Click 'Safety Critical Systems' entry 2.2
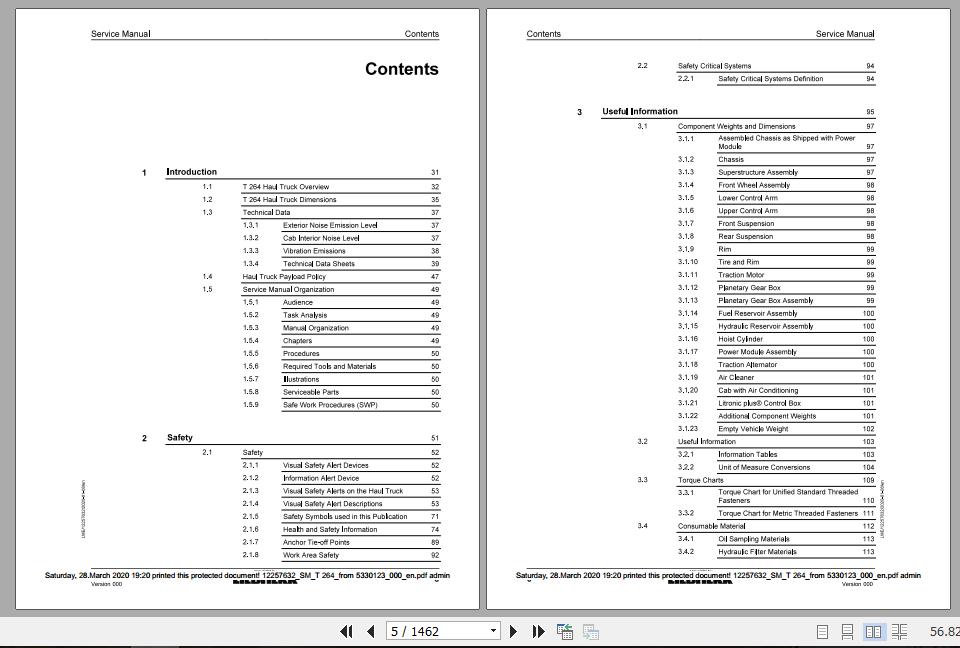The width and height of the screenshot is (960, 648). [714, 66]
